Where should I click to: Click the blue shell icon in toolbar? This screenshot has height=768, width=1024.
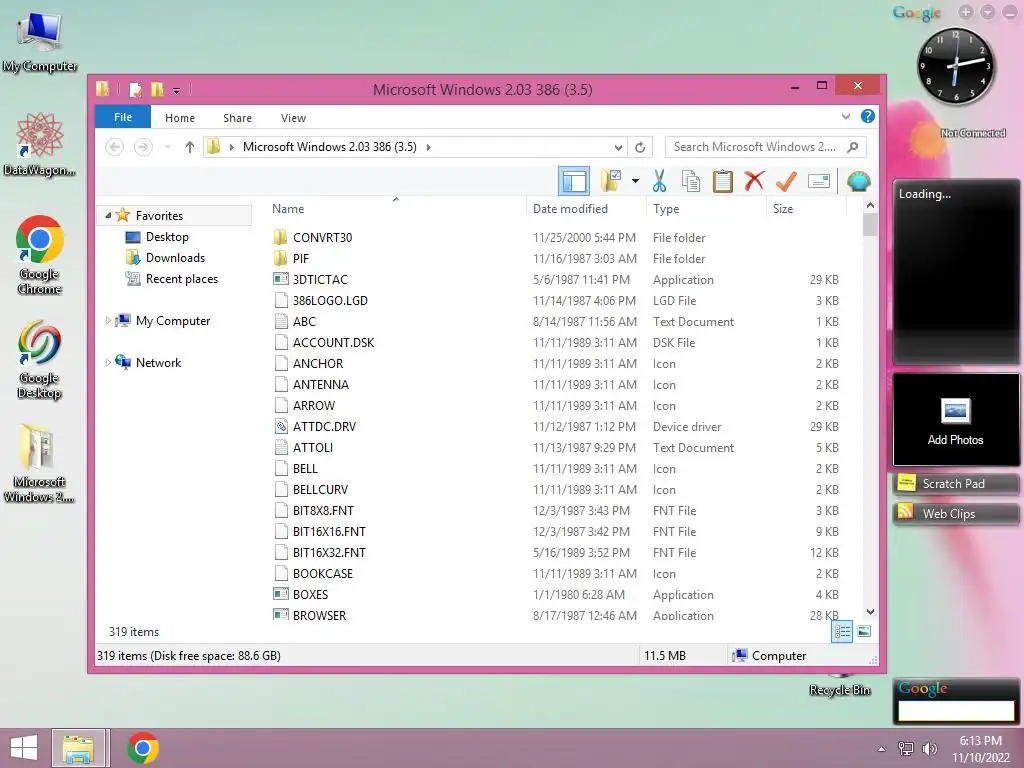click(858, 181)
